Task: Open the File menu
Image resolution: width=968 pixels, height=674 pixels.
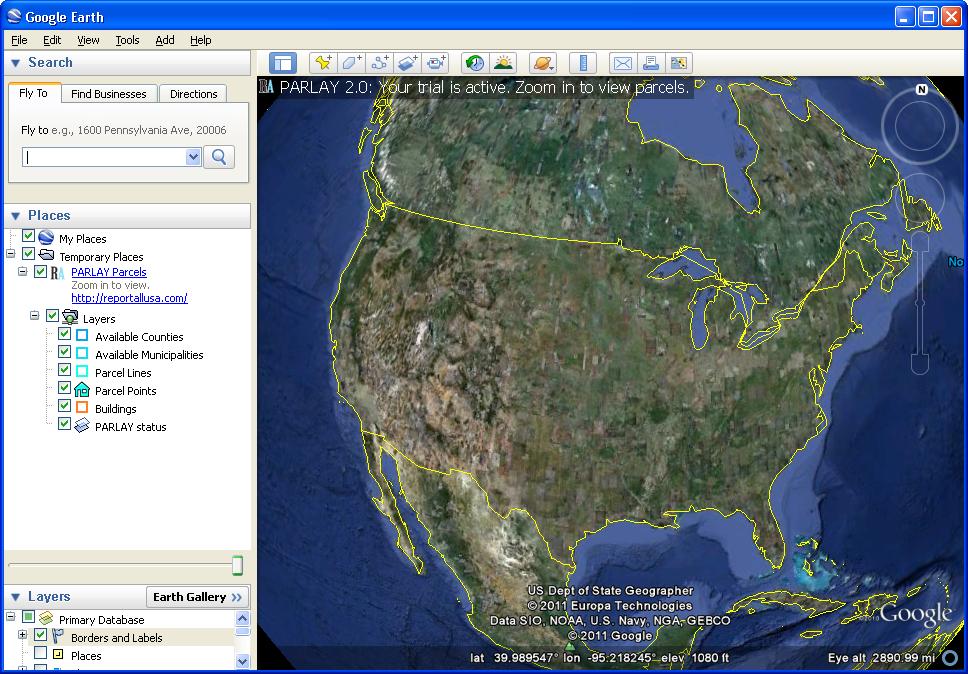Action: (19, 40)
